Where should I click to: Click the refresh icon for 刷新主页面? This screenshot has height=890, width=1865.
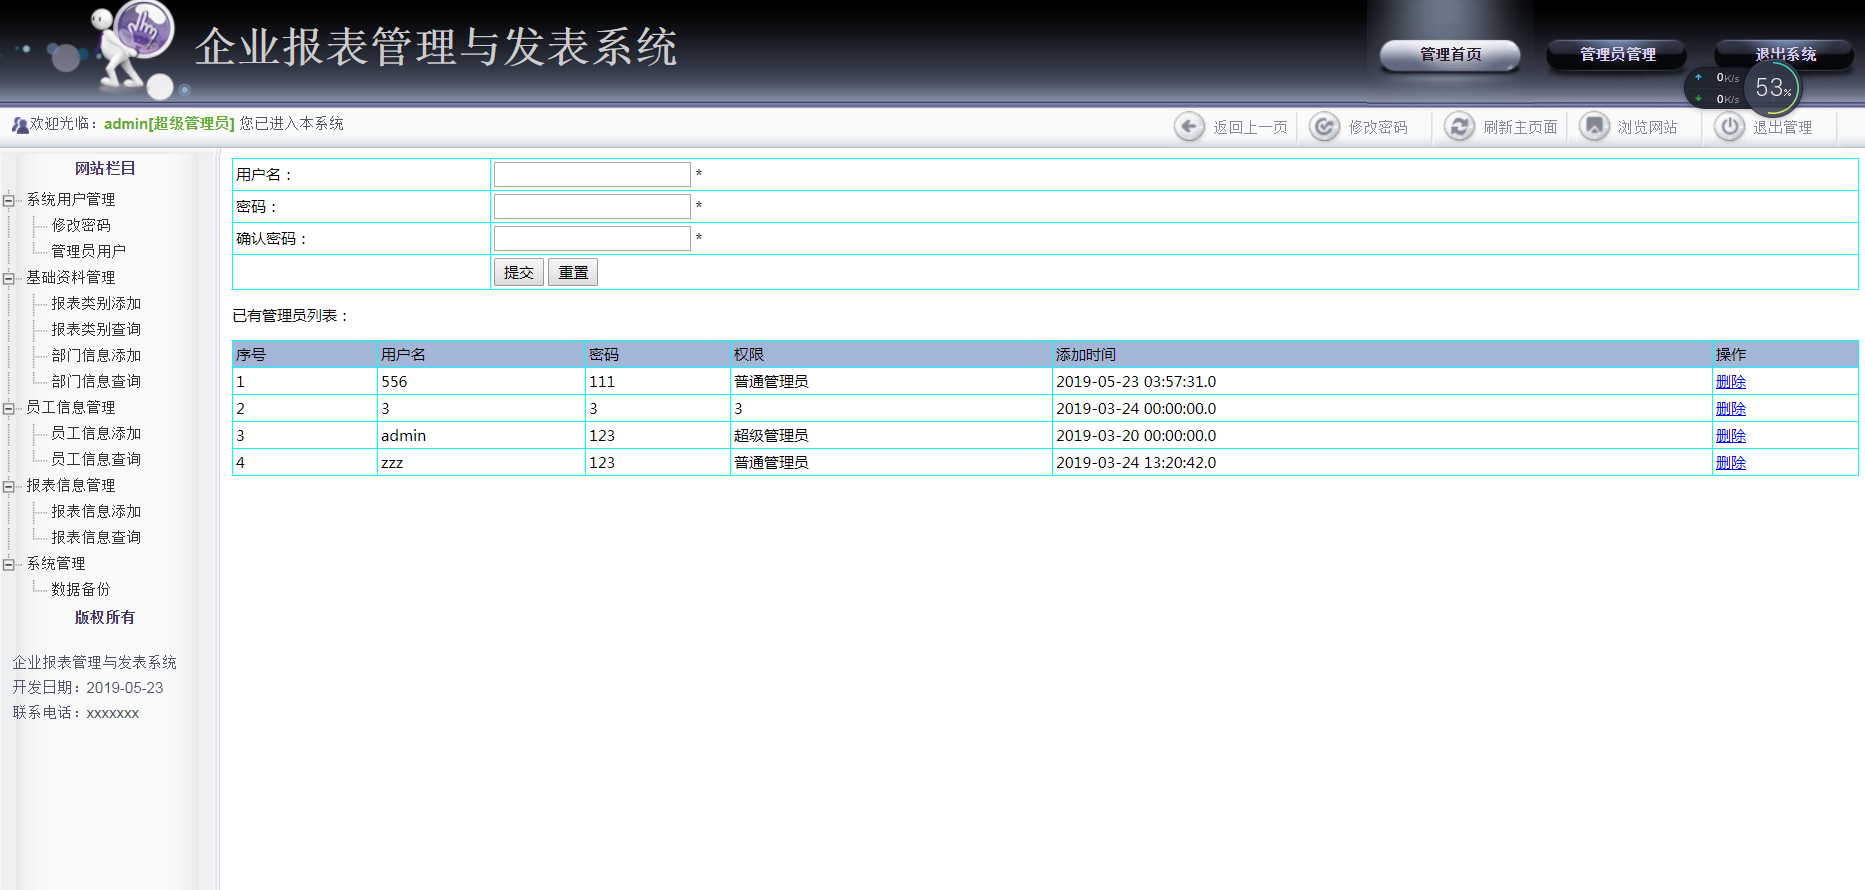(x=1459, y=127)
